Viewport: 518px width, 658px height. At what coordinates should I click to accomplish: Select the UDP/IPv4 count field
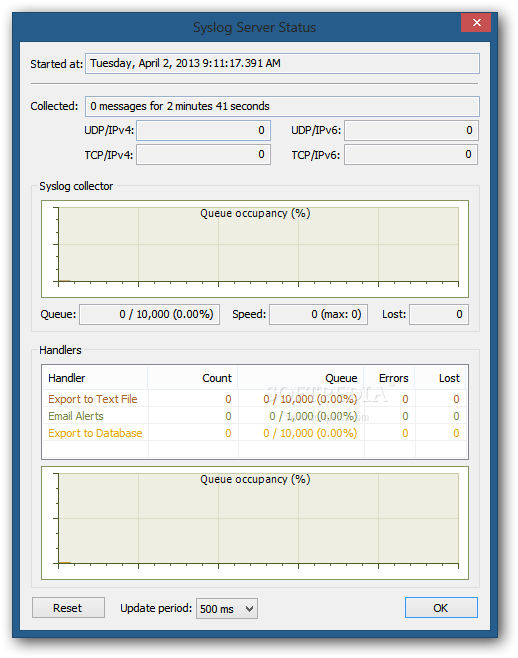pos(203,131)
